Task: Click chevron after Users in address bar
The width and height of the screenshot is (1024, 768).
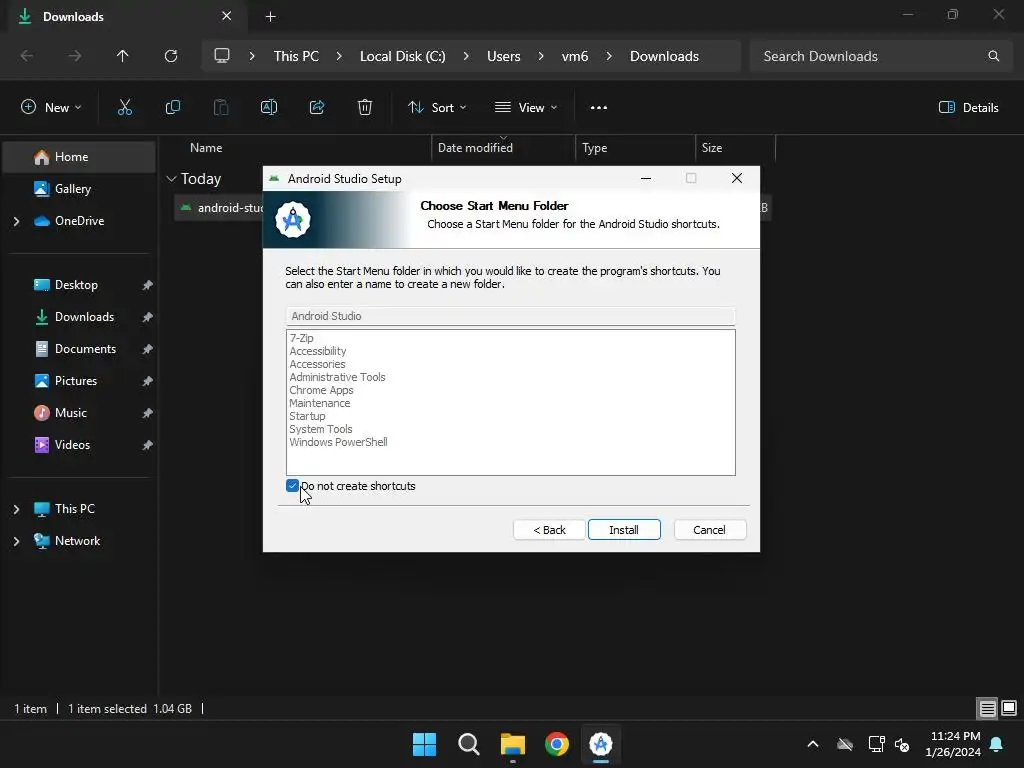Action: (541, 56)
